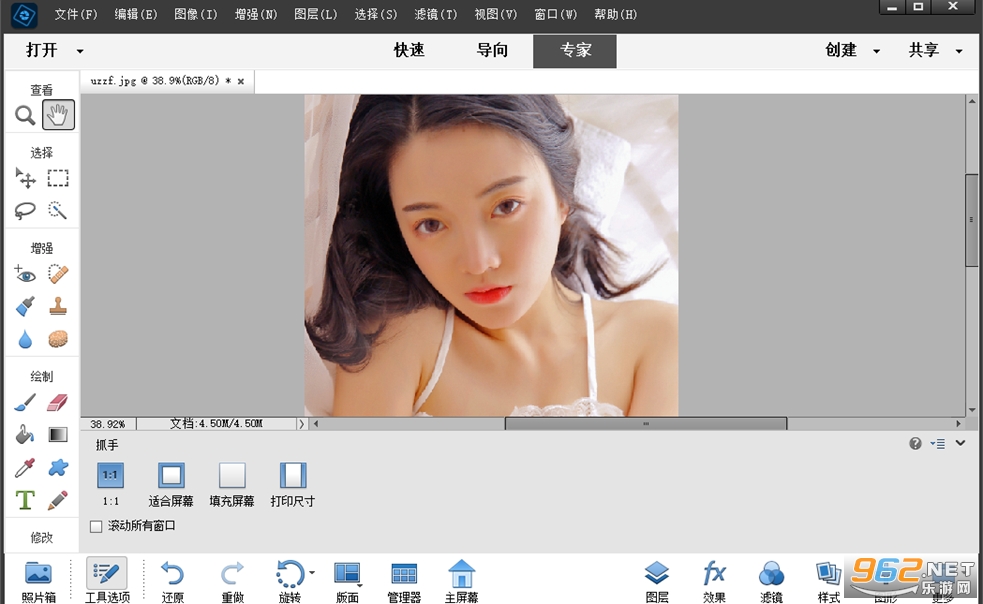The image size is (983, 604).
Task: Click Fill Screen (填充屏幕) button
Action: pos(231,475)
